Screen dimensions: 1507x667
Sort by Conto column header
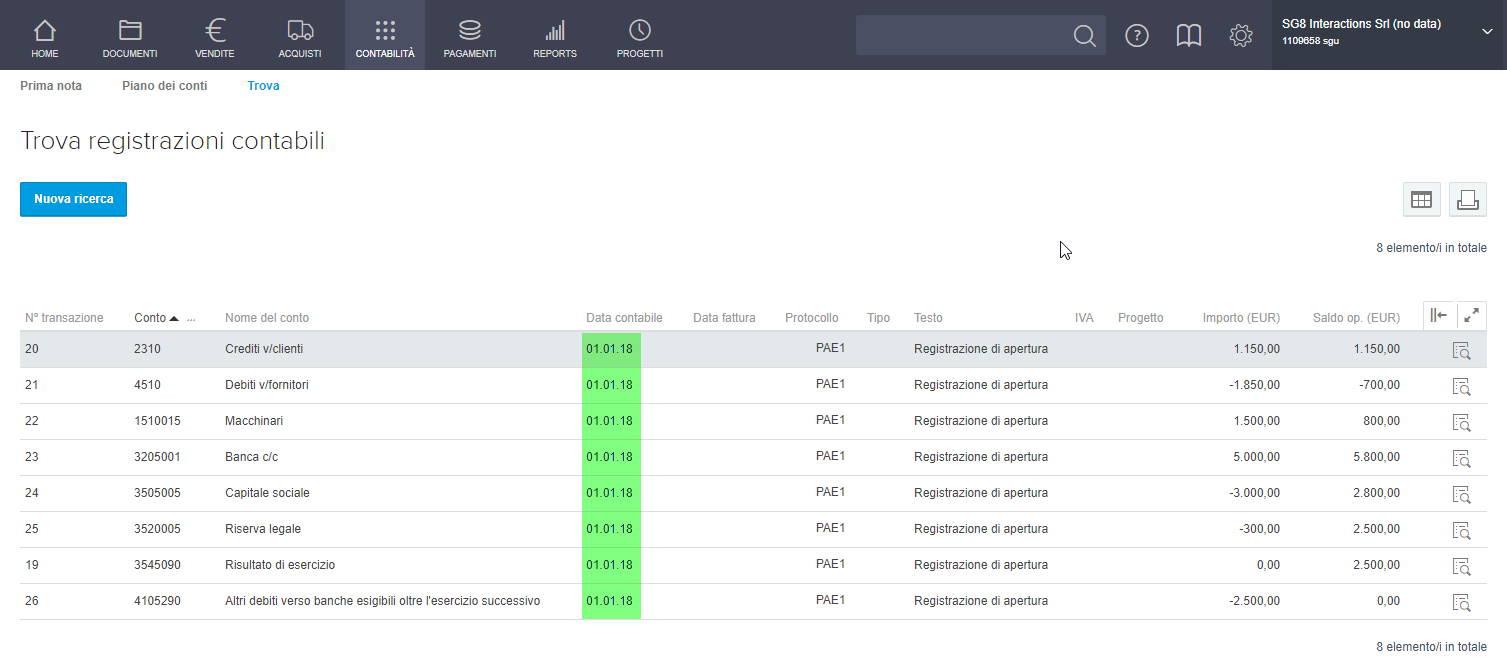[150, 318]
